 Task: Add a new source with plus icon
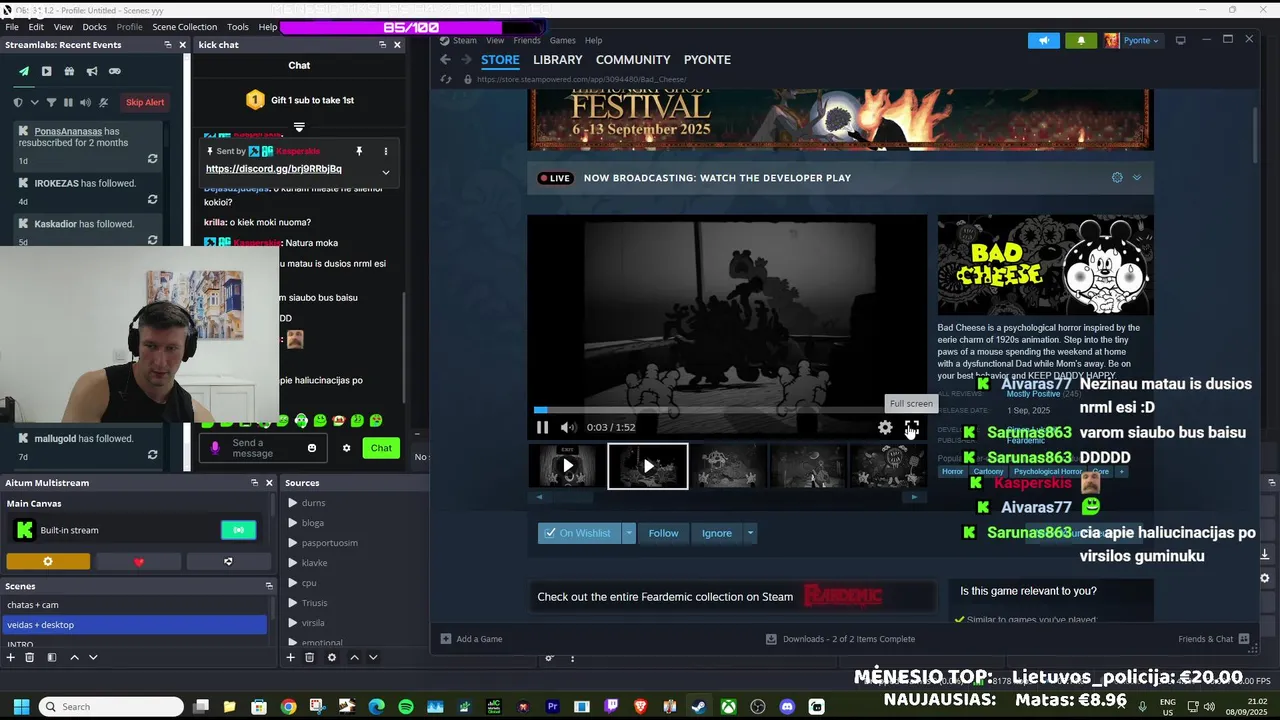click(290, 657)
